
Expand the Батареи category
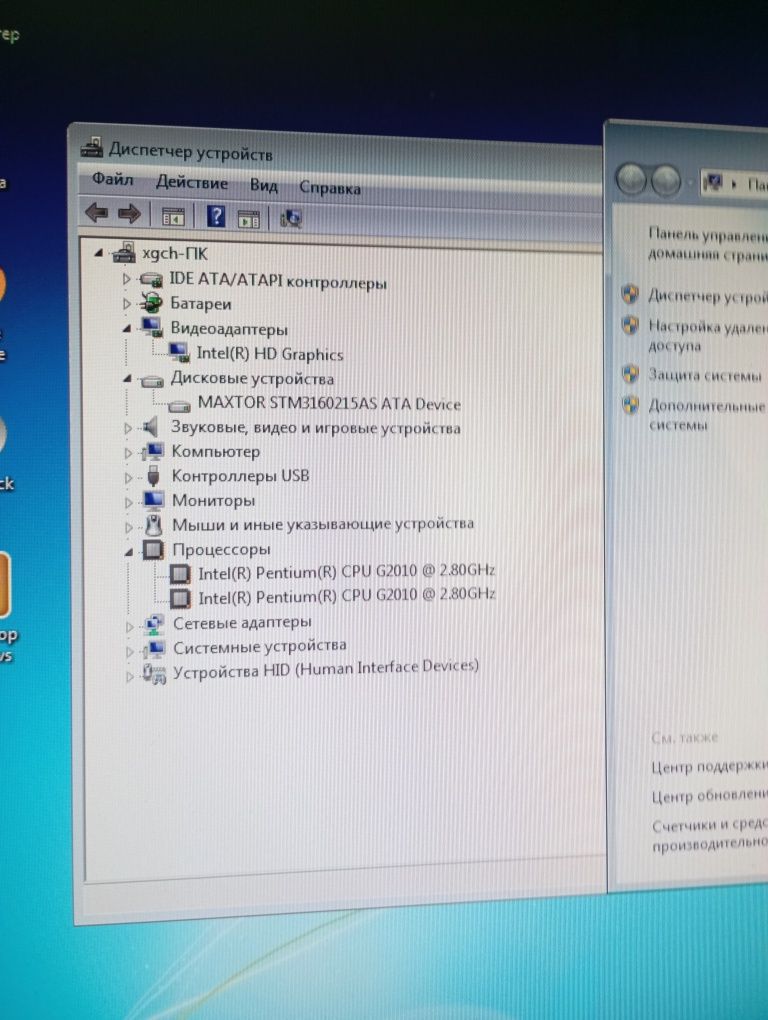(x=127, y=303)
